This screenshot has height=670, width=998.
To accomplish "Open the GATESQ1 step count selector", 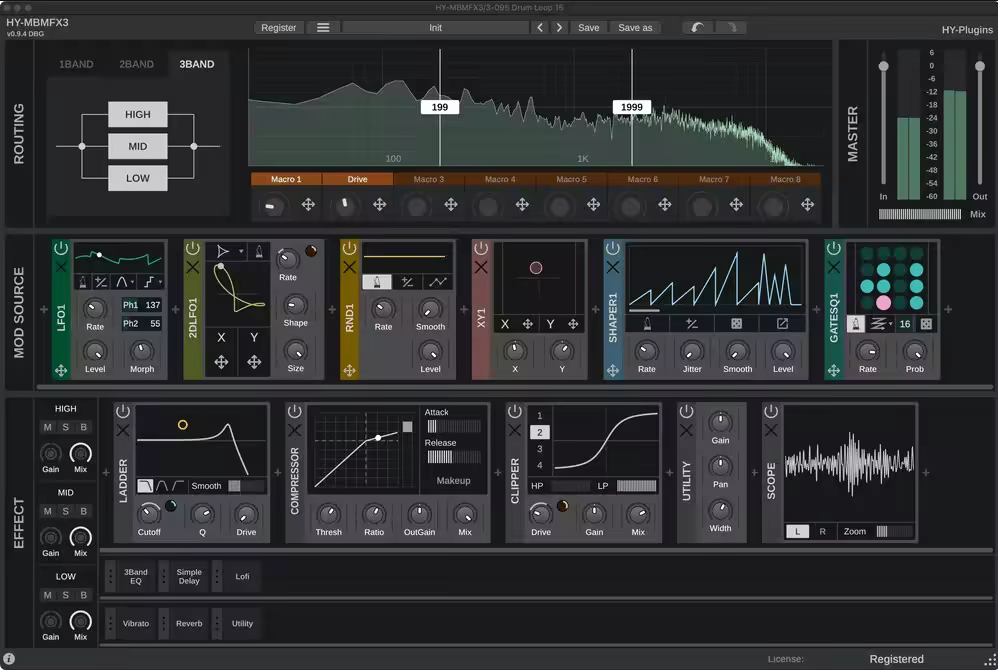I will pyautogui.click(x=904, y=324).
